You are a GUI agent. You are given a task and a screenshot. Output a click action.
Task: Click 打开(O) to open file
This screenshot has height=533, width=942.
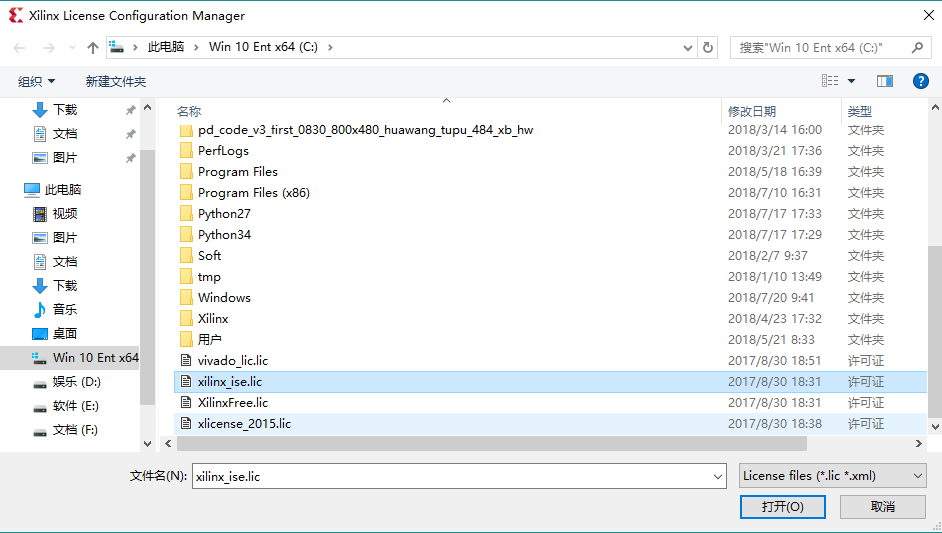click(783, 507)
